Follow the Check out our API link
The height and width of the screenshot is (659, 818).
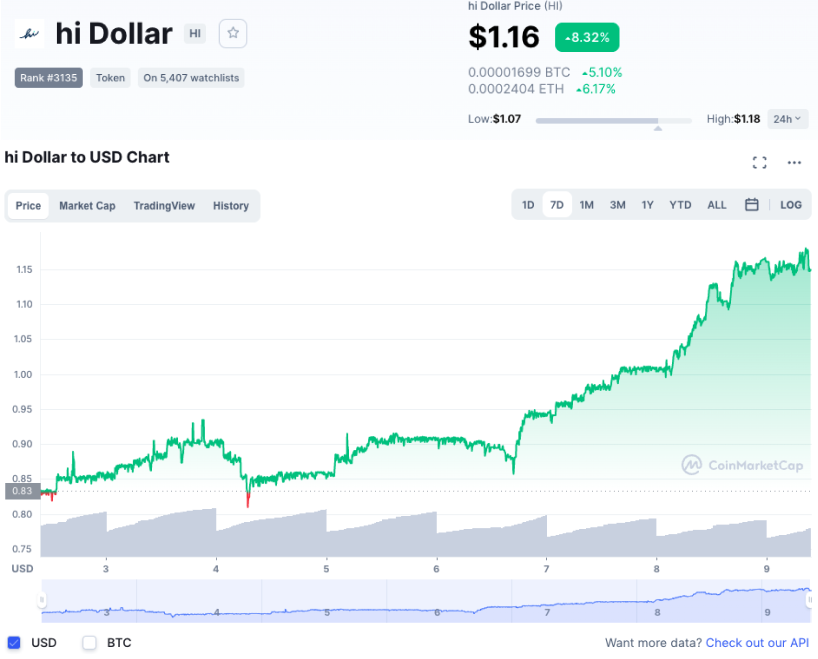[x=757, y=643]
